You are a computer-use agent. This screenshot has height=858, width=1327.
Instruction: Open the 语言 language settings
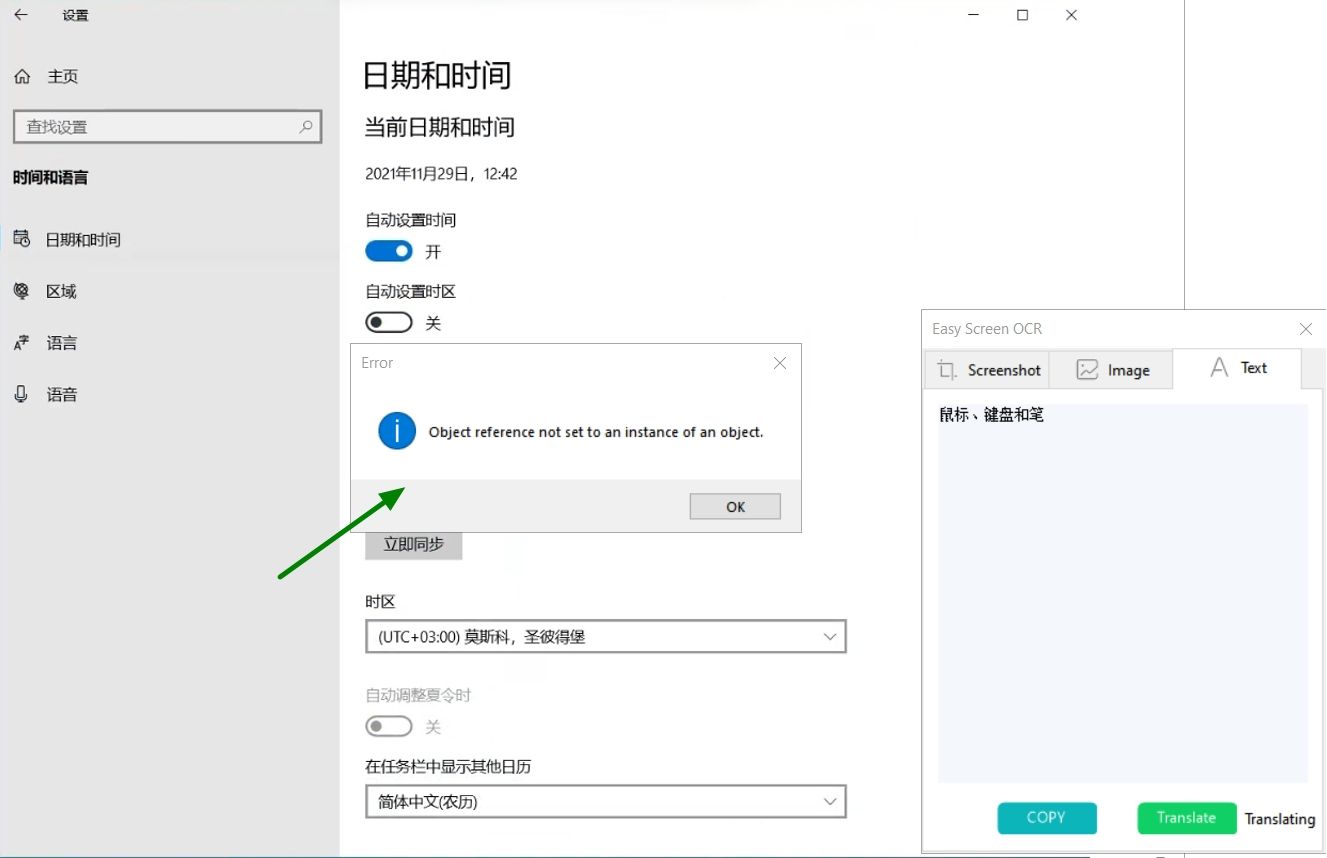45,343
